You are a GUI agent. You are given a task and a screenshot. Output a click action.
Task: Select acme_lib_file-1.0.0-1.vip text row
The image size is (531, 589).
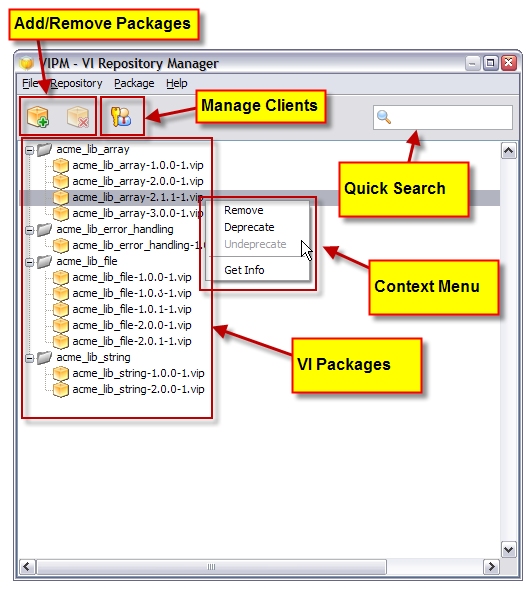tap(132, 278)
